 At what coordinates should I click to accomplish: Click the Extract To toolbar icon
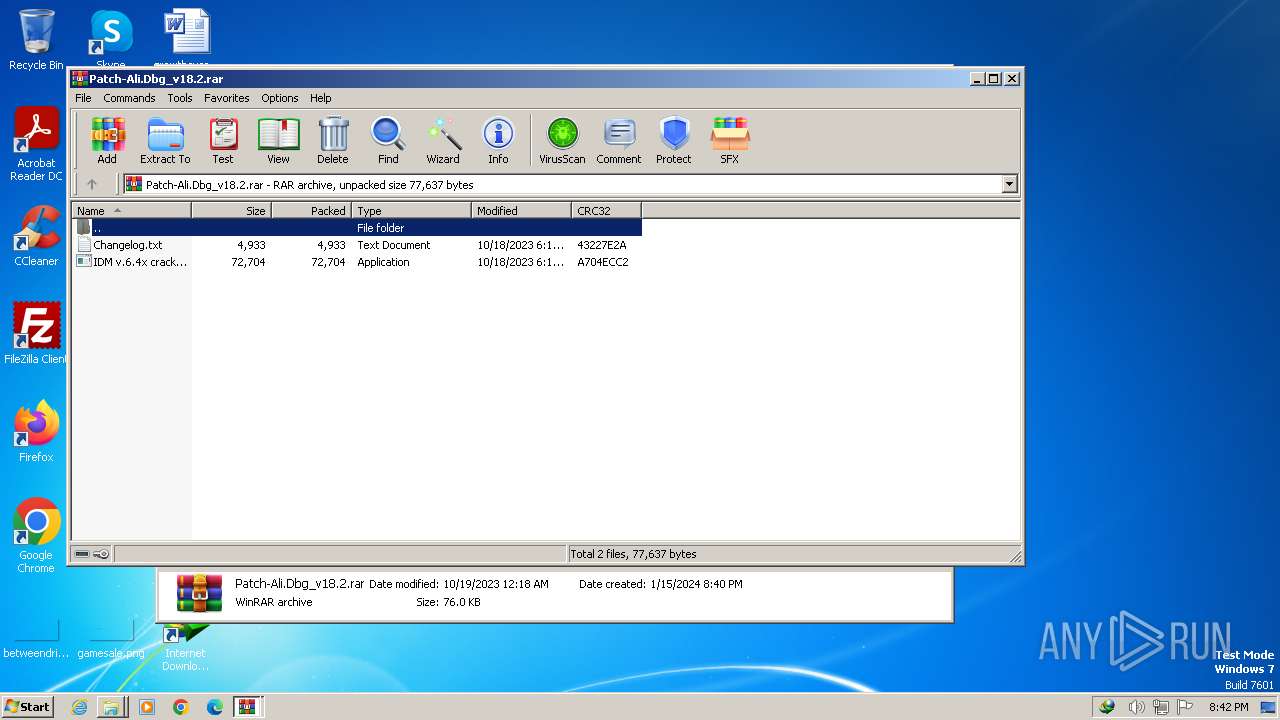(x=165, y=140)
